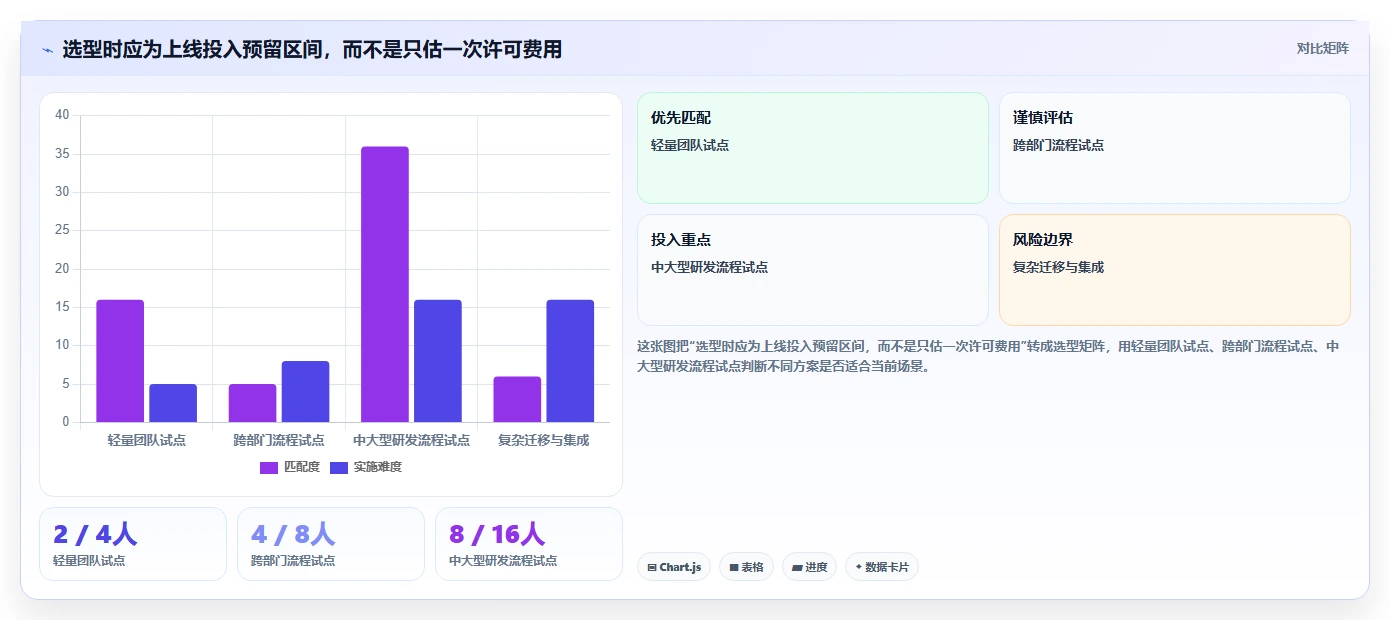
Task: Click the 表格 tag chip
Action: (746, 567)
